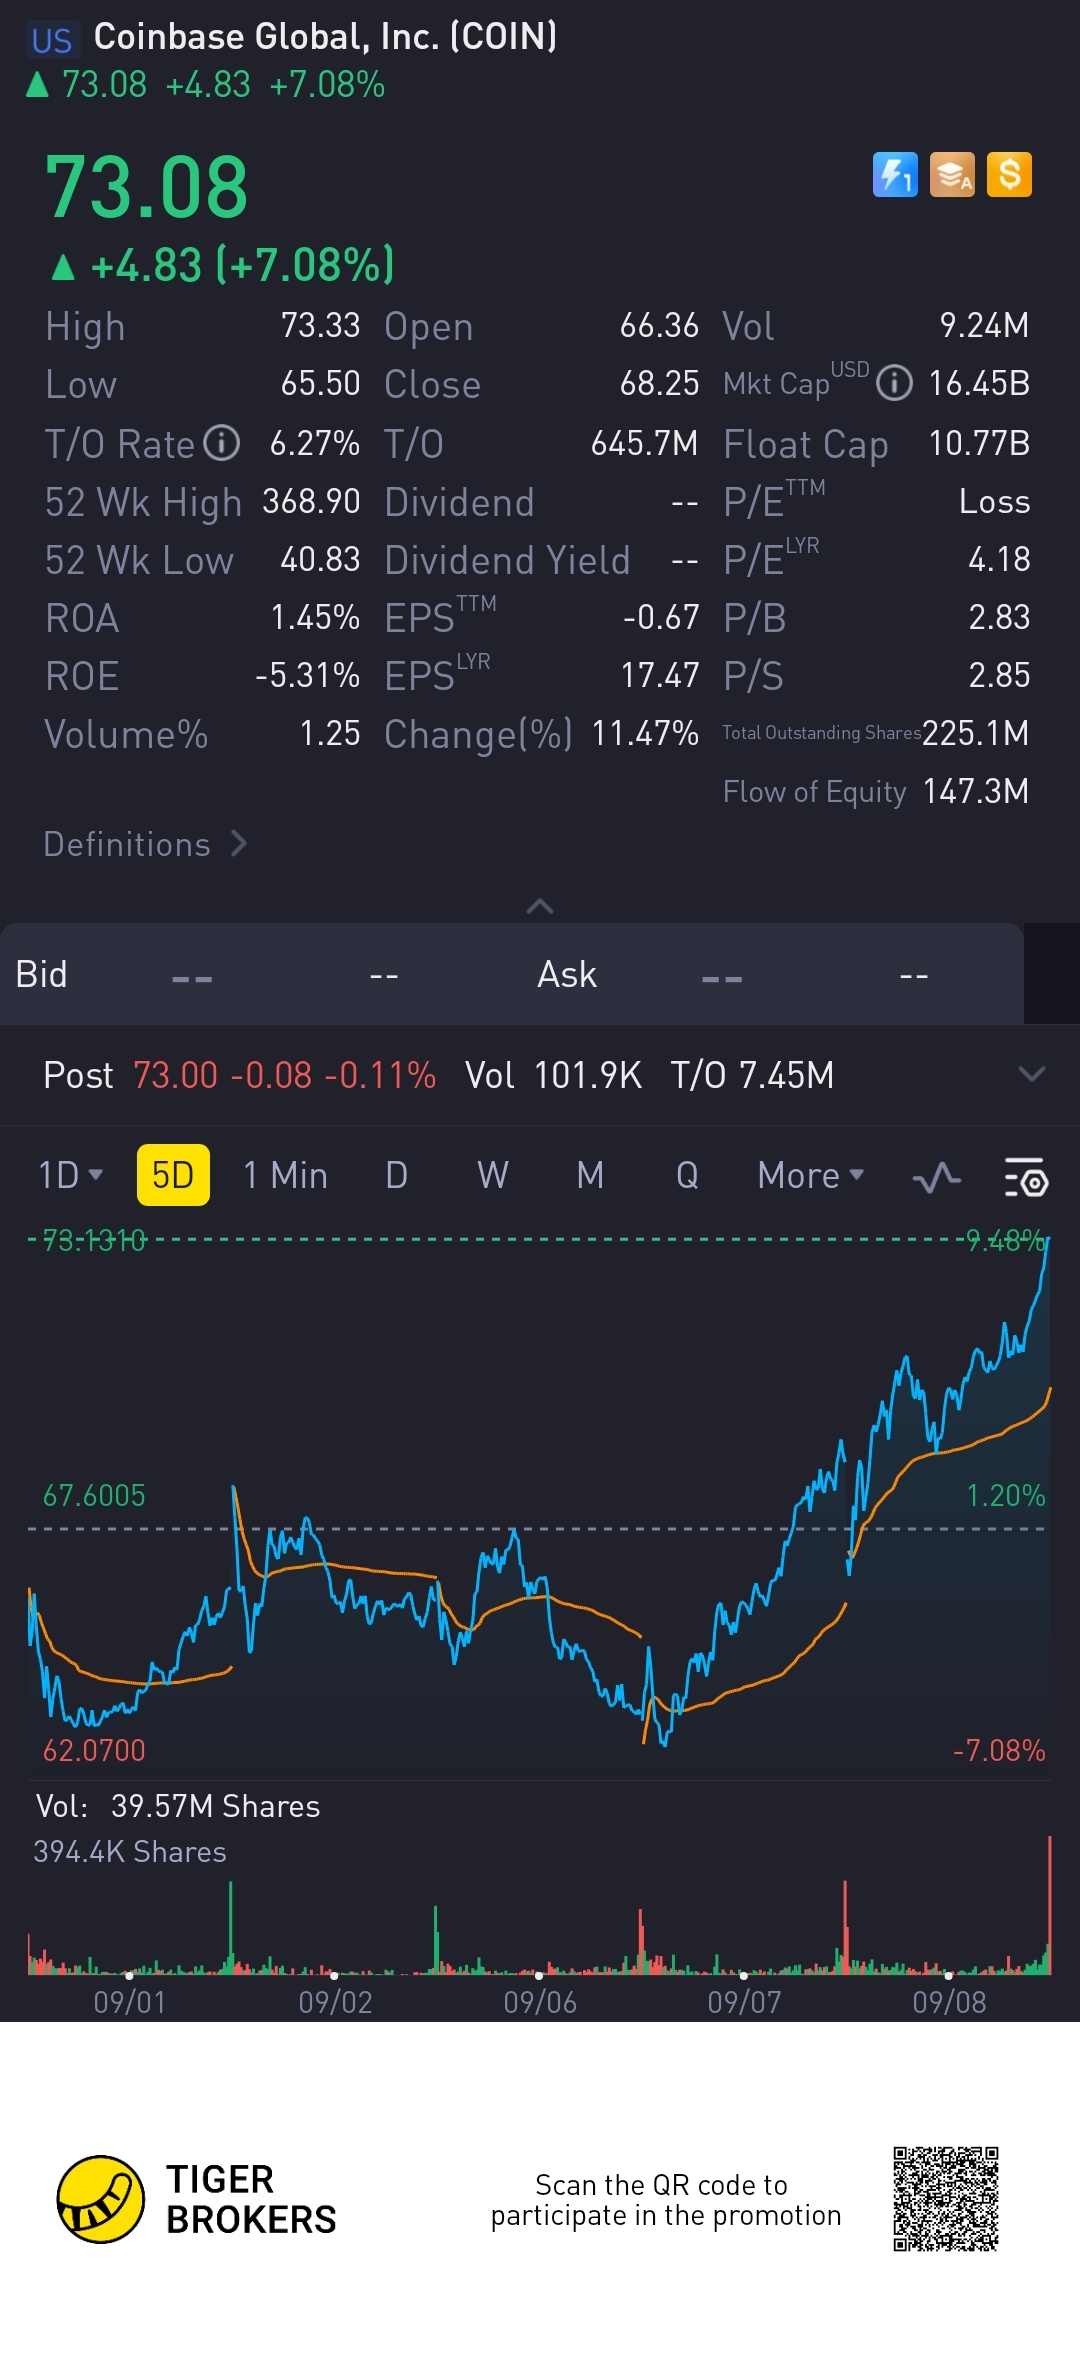Open Definitions link
Image resolution: width=1080 pixels, height=2378 pixels.
pyautogui.click(x=145, y=844)
